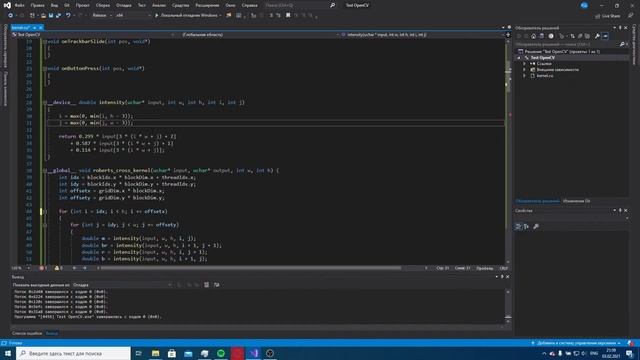The image size is (640, 360).
Task: Open the Windows Start menu
Action: tap(8, 353)
